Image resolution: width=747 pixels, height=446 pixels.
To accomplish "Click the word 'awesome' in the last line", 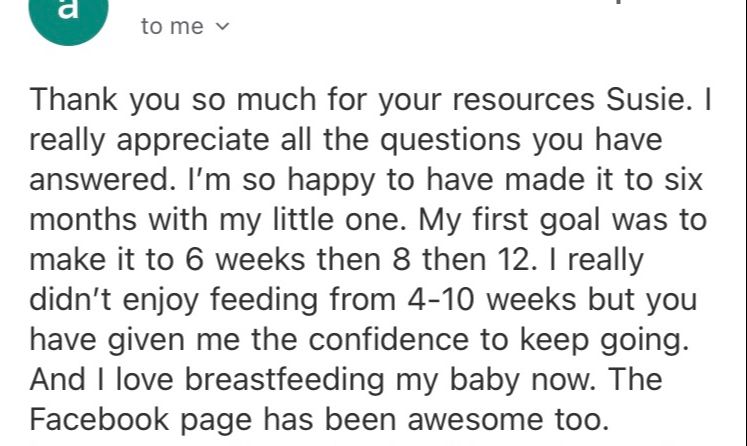I will 474,420.
